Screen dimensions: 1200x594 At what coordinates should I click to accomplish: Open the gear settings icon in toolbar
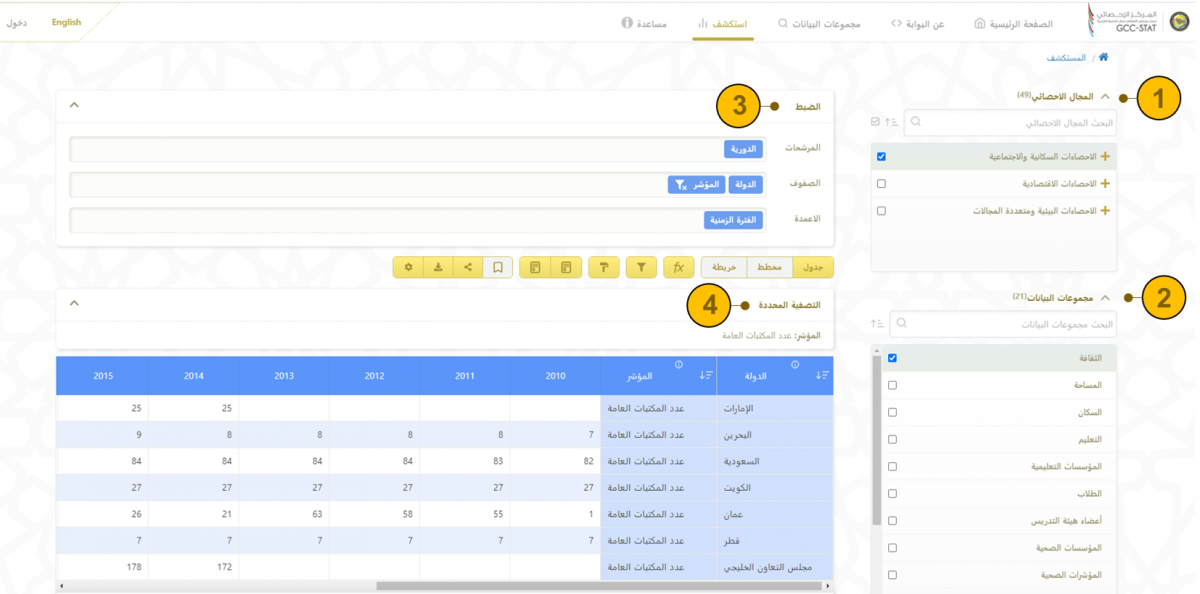(408, 267)
